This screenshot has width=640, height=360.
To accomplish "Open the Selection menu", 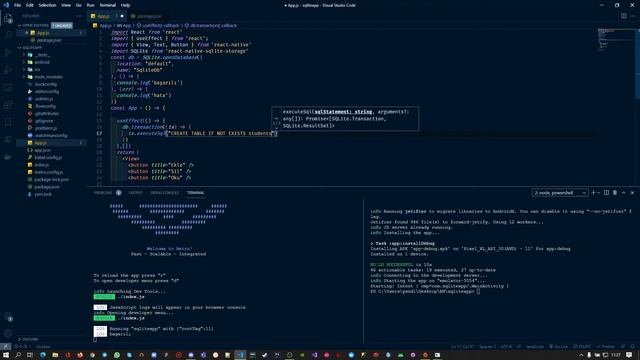I will click(47, 5).
